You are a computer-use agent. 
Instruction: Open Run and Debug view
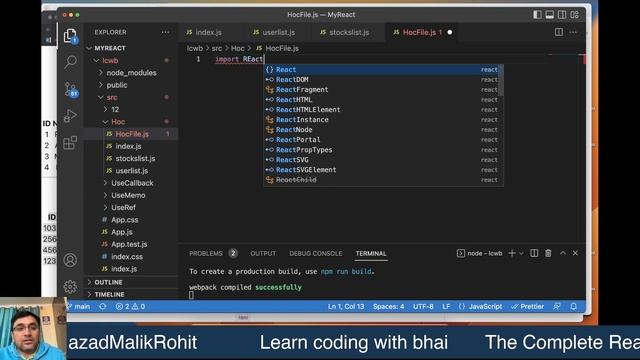[x=70, y=116]
